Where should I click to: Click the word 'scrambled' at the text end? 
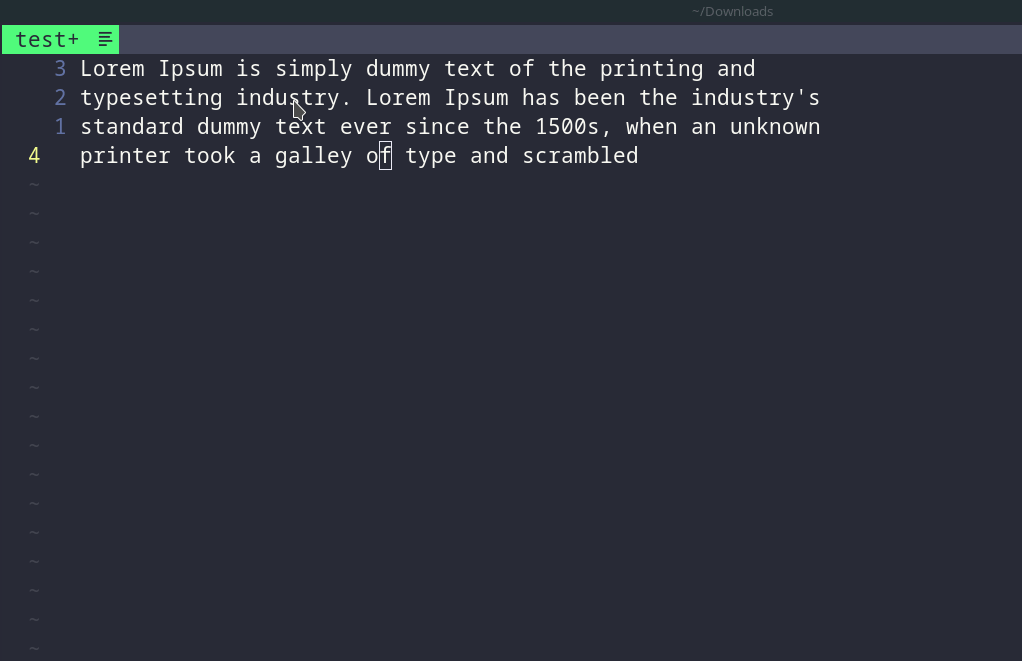coord(580,156)
